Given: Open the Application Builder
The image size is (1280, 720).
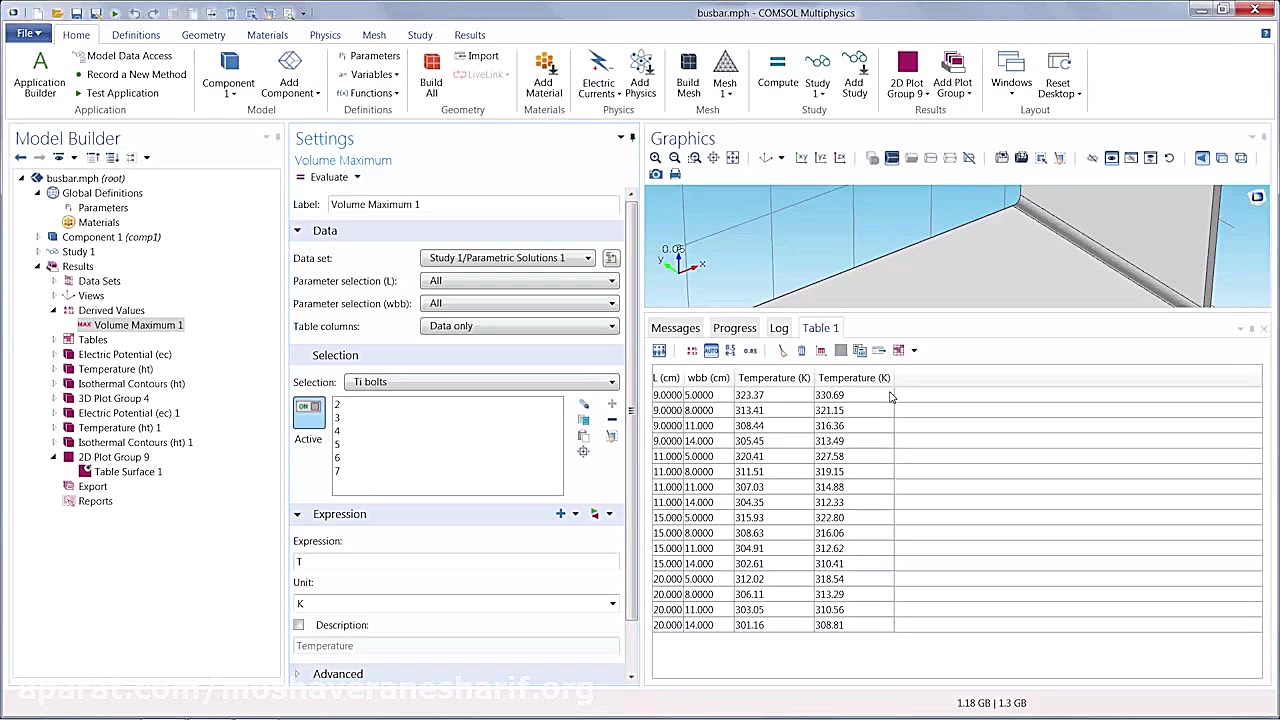Looking at the screenshot, I should click(40, 75).
